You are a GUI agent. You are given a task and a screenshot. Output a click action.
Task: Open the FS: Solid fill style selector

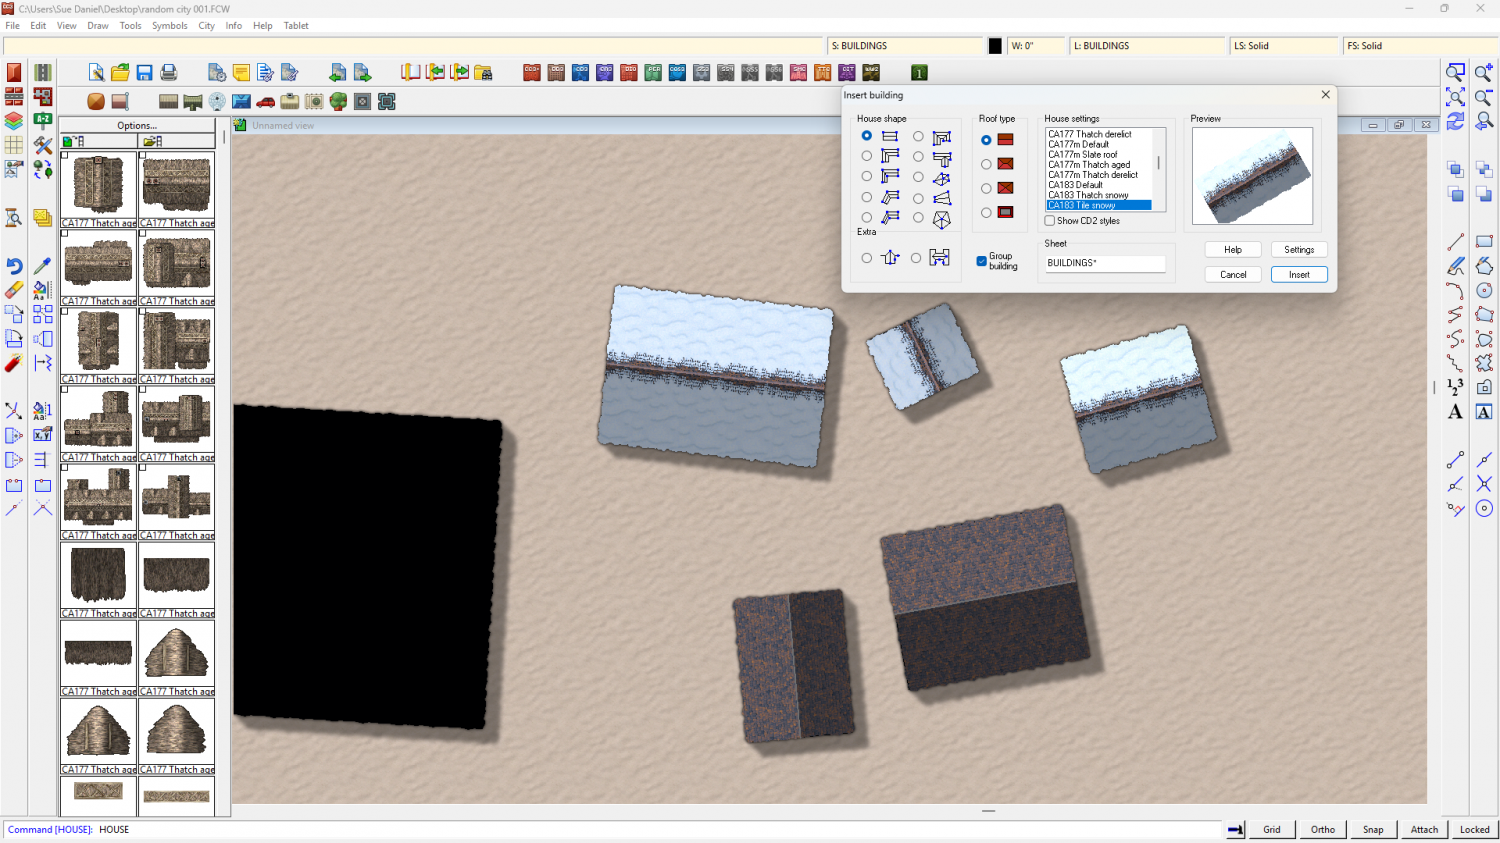tap(1417, 46)
